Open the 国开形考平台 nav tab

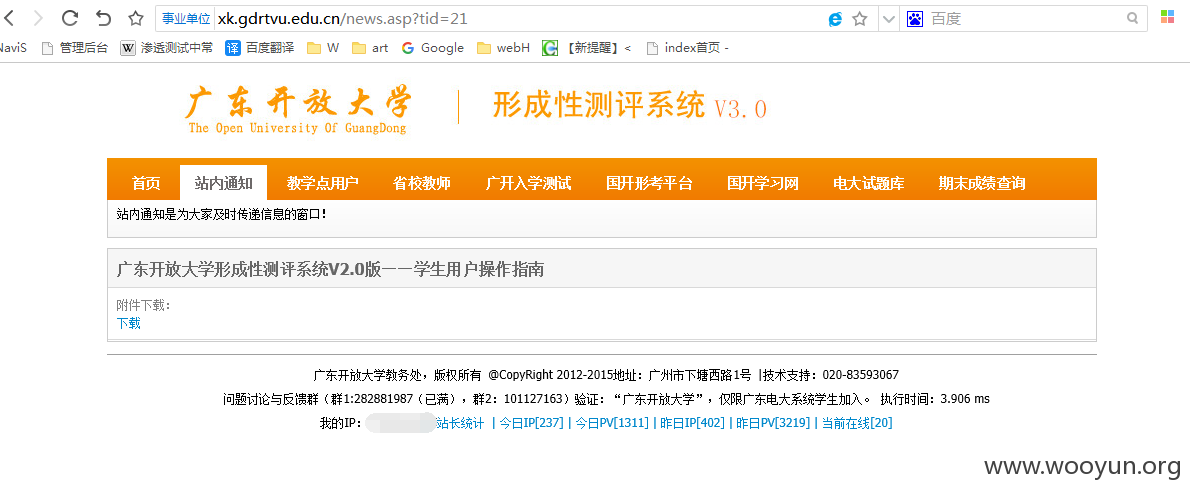point(650,183)
